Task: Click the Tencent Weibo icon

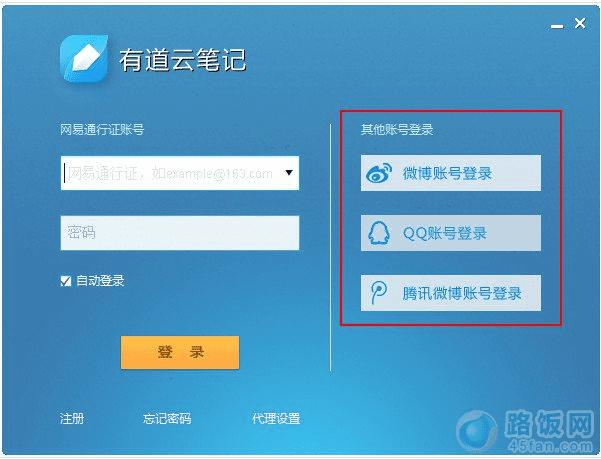Action: click(x=378, y=293)
